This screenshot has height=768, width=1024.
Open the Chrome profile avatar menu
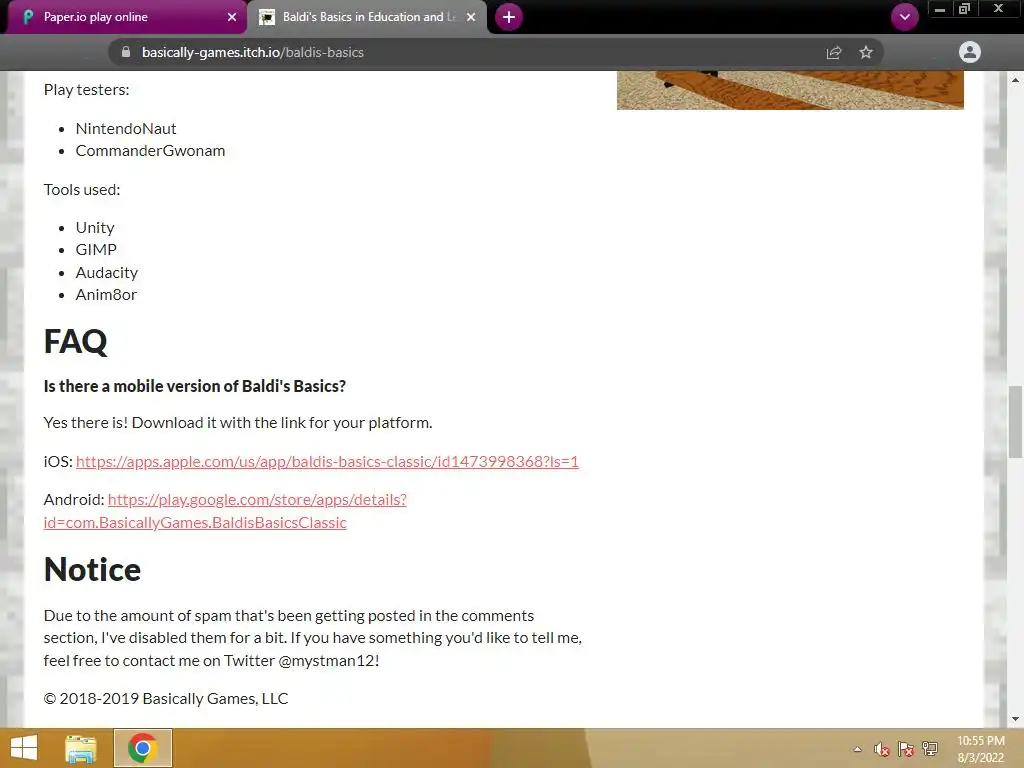[970, 52]
